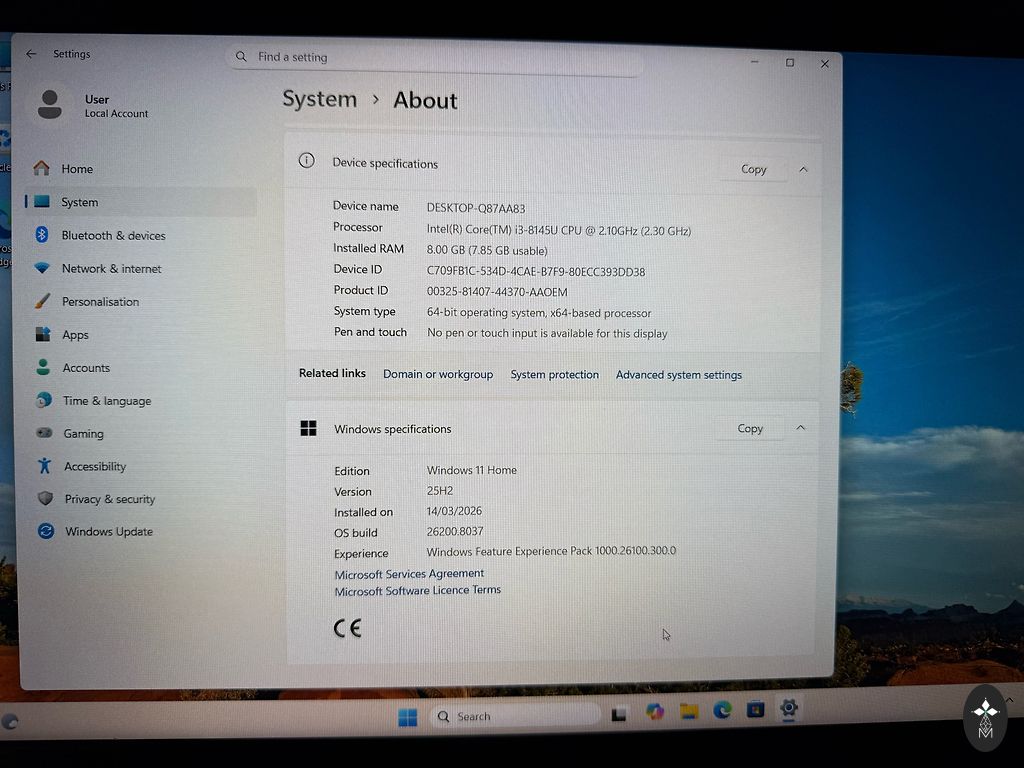Copy the Windows specifications
Screen dimensions: 1024x768
point(750,428)
